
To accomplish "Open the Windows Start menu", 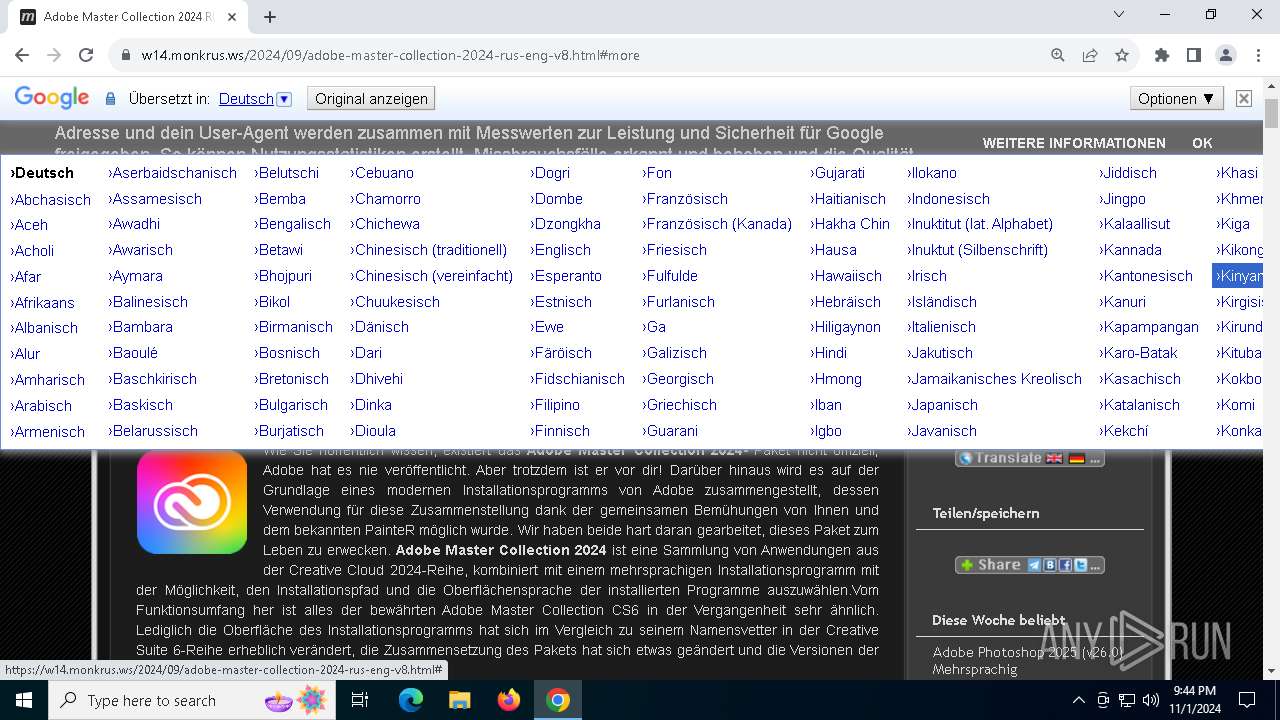I will coord(24,700).
